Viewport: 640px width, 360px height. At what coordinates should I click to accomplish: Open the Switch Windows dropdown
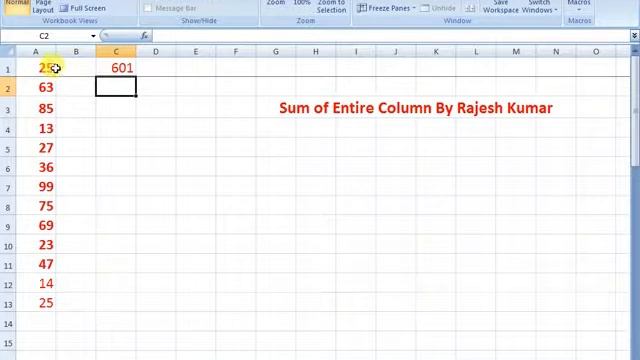tap(539, 7)
